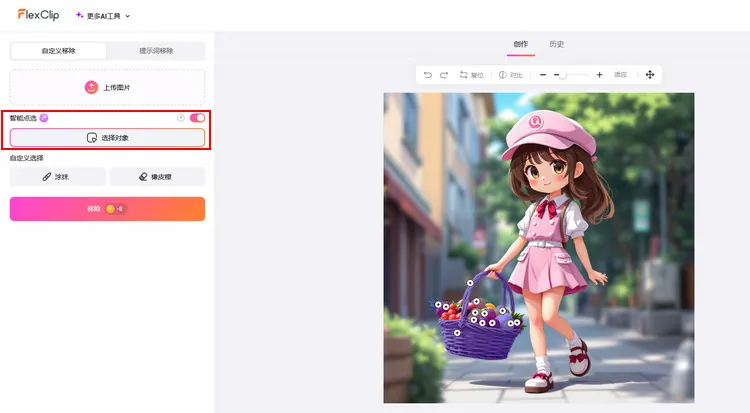Select the move/pan cross-arrow tool
The width and height of the screenshot is (750, 413).
[650, 75]
